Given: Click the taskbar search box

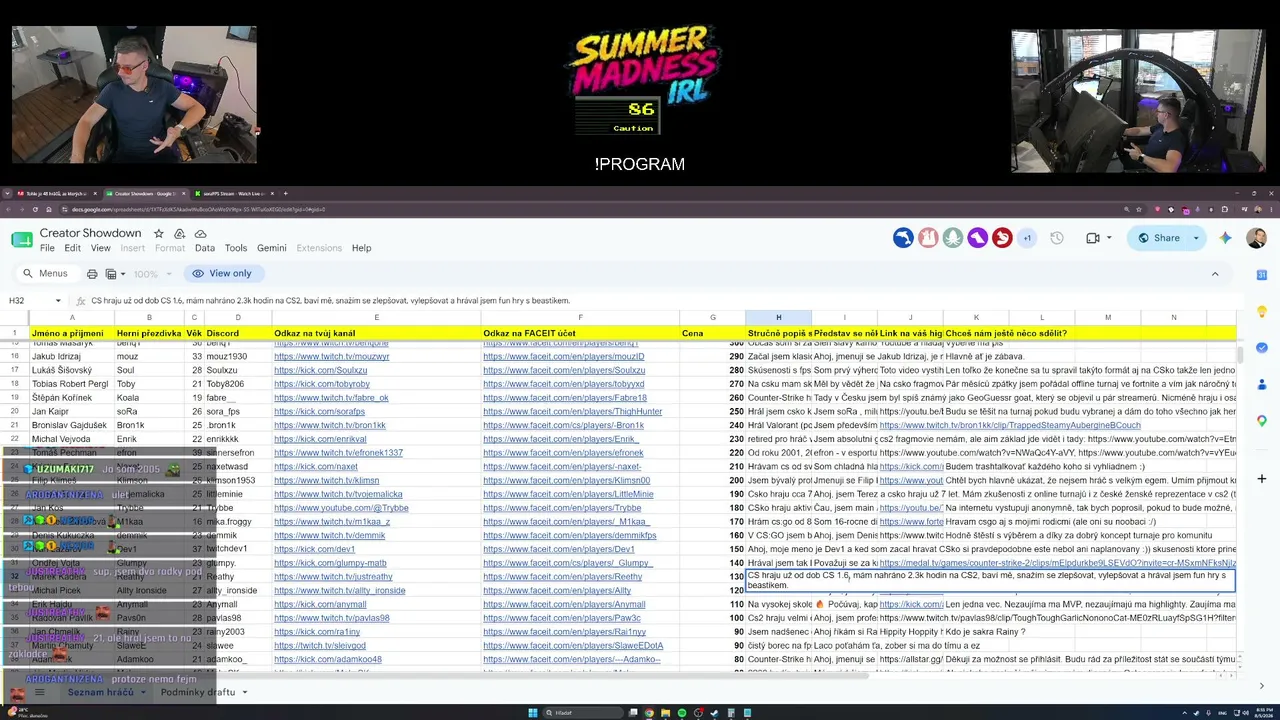Looking at the screenshot, I should coord(581,713).
